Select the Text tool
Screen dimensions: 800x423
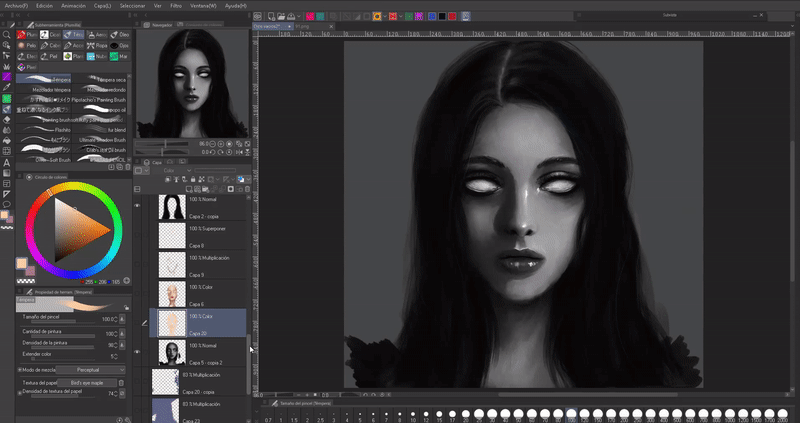click(x=7, y=162)
